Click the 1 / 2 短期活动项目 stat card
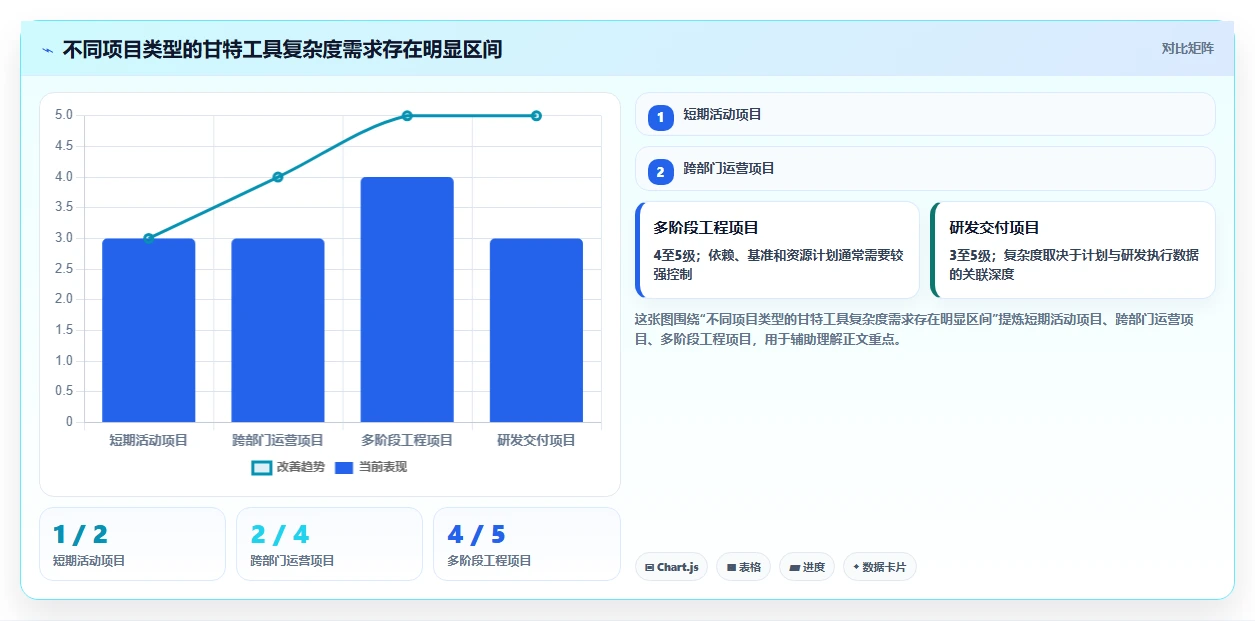1255x621 pixels. 132,544
